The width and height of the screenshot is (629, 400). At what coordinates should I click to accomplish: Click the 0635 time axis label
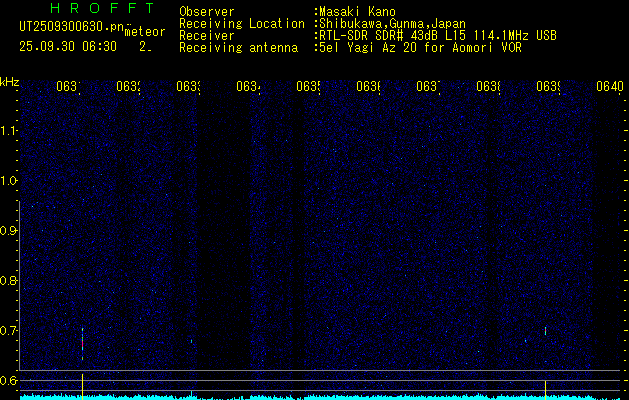(x=308, y=86)
